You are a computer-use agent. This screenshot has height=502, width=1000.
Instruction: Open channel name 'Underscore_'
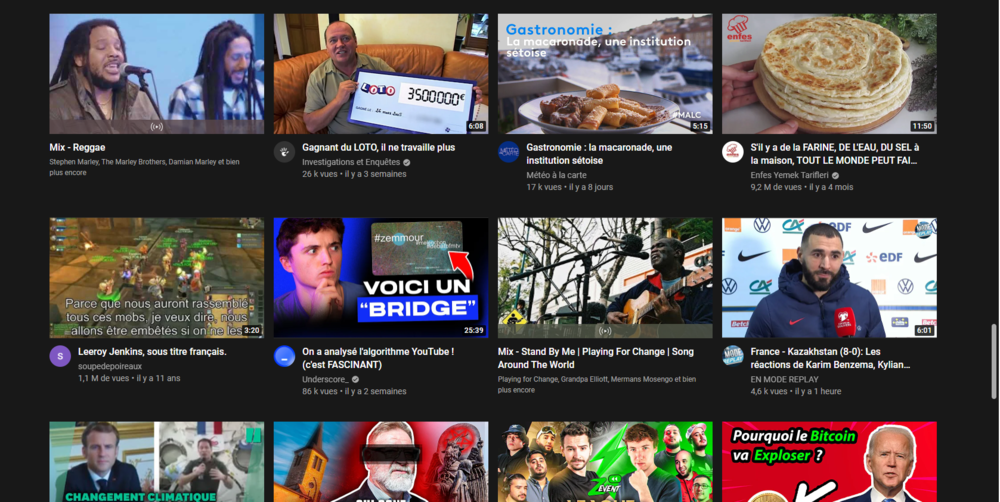click(326, 380)
